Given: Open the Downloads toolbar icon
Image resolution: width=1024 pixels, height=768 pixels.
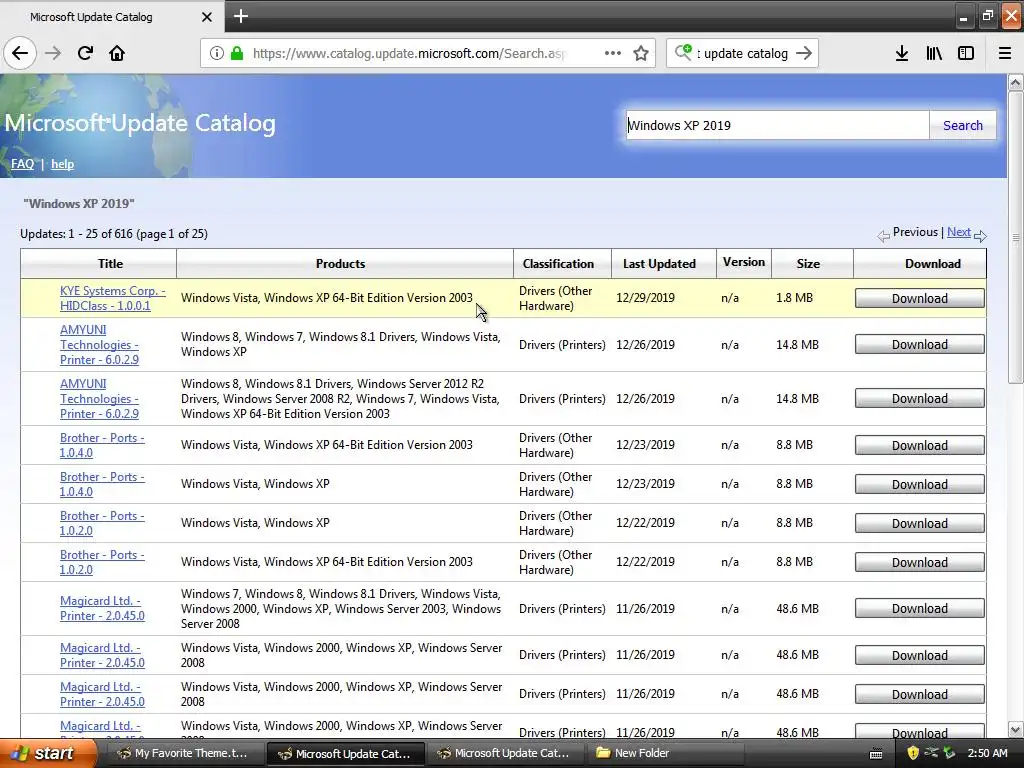Looking at the screenshot, I should point(902,54).
